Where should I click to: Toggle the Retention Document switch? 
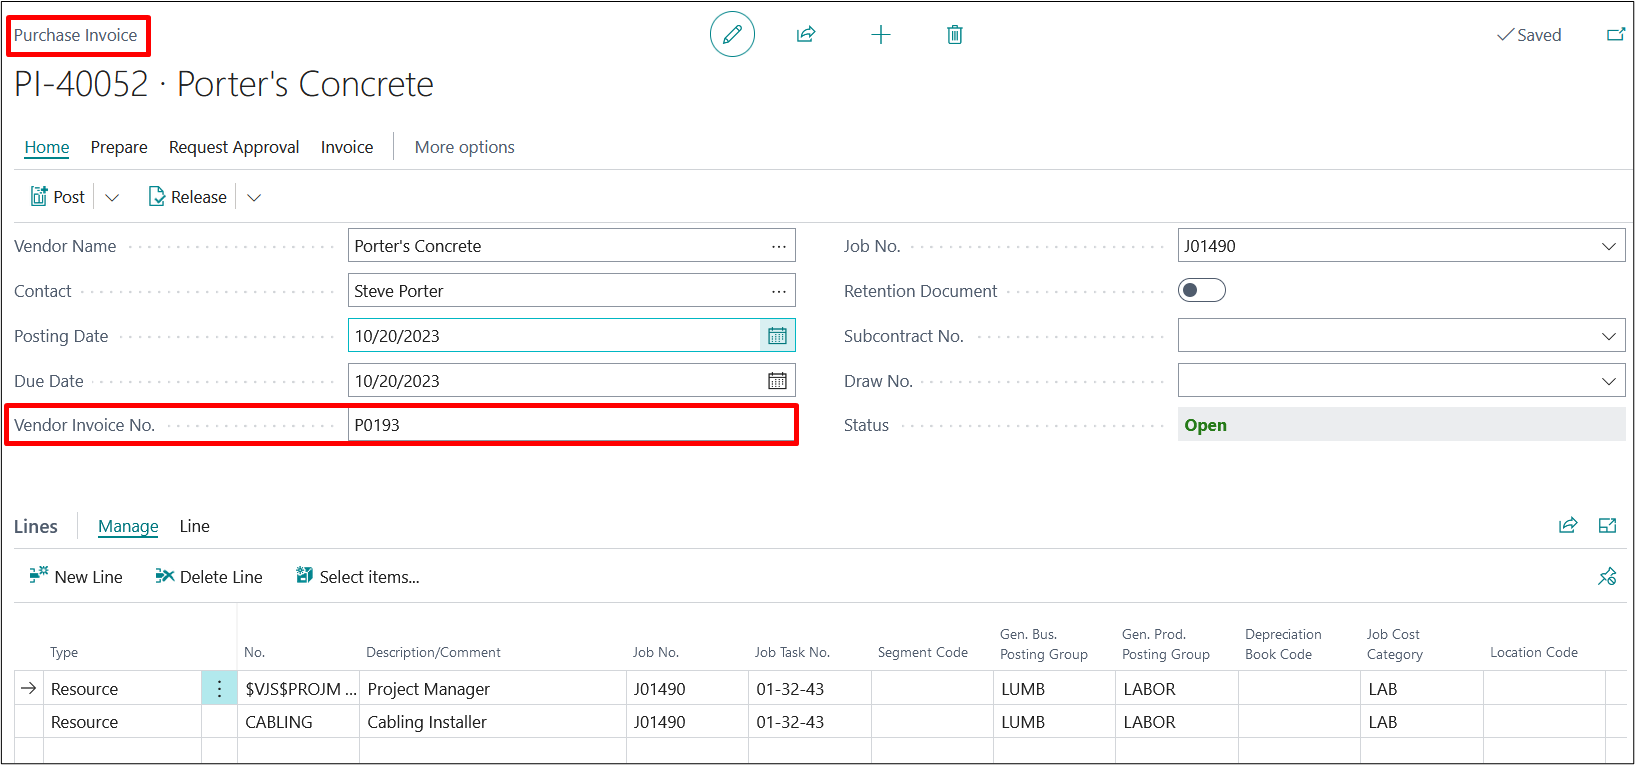click(x=1201, y=291)
